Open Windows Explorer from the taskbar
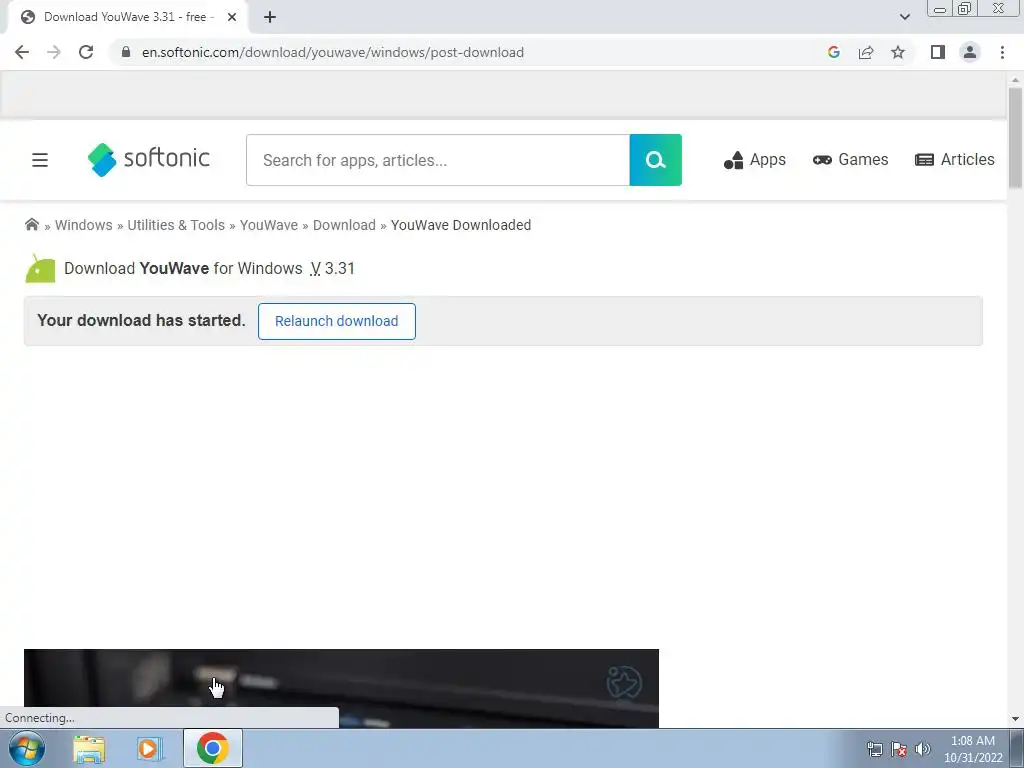Screen dimensions: 1024x768 tap(89, 749)
